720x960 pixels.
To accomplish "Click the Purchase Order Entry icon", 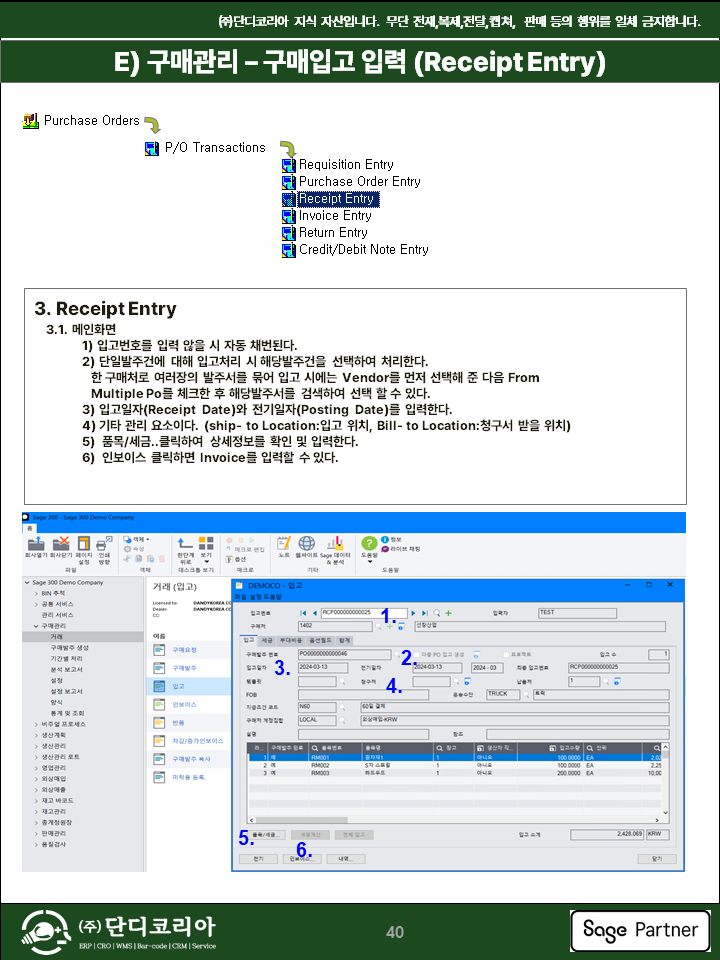I will point(288,182).
